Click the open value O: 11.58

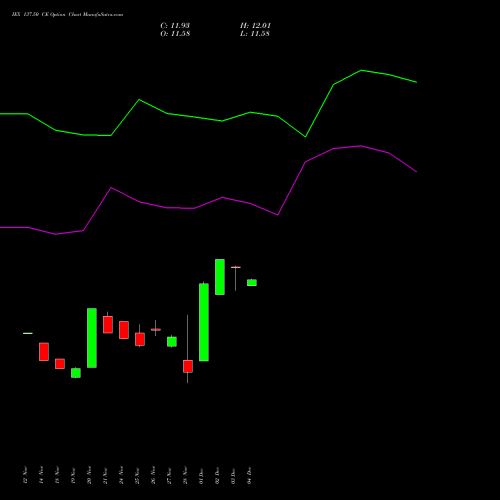point(175,34)
